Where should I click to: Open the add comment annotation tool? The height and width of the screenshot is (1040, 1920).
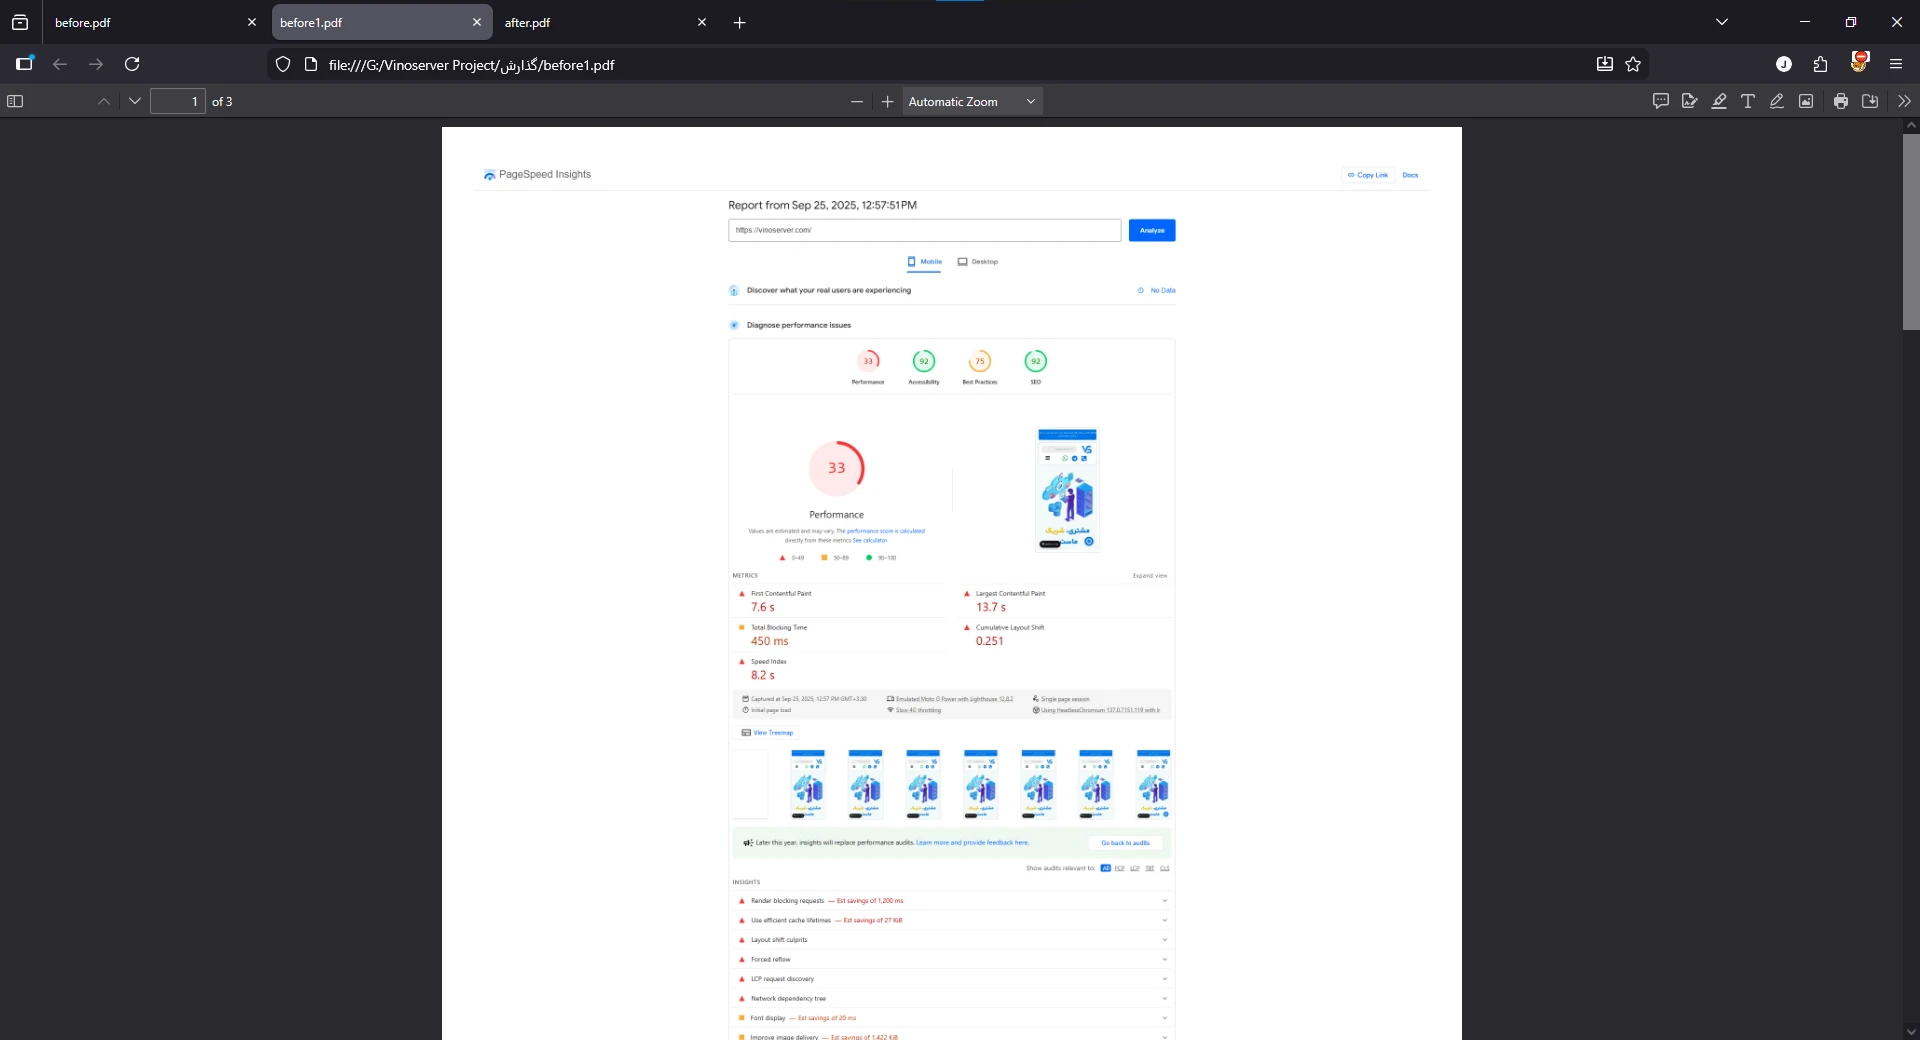tap(1661, 101)
